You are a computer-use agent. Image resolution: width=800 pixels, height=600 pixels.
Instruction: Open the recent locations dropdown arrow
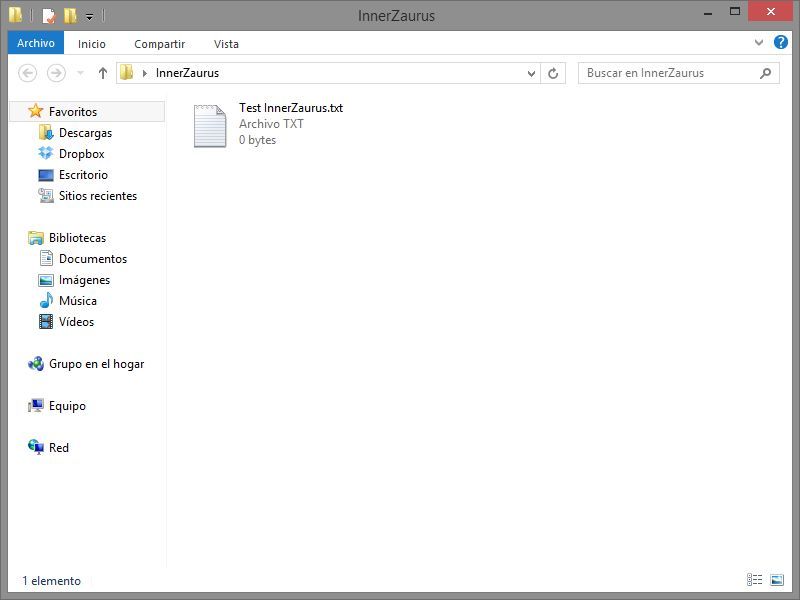80,73
